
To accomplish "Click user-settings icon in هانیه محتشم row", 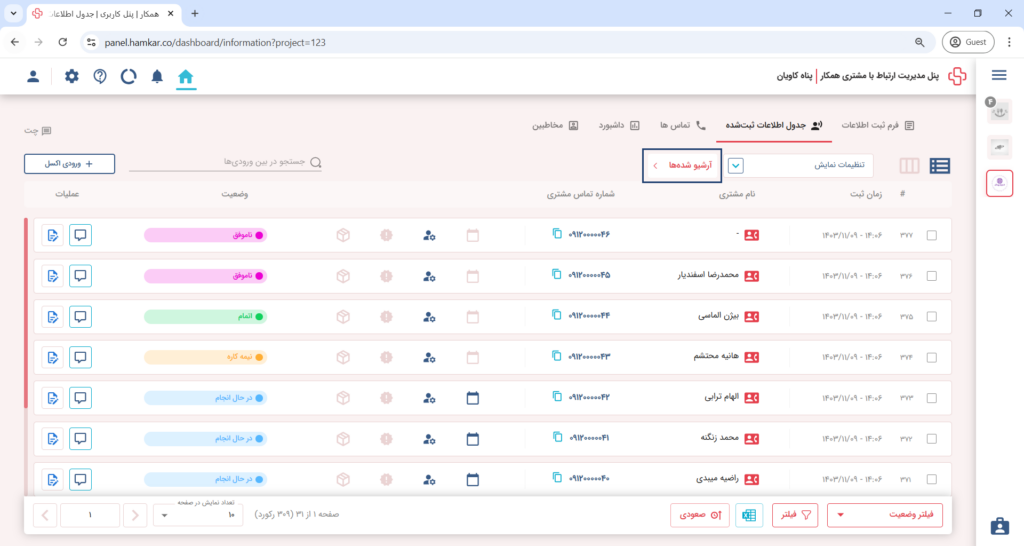I will click(x=429, y=357).
